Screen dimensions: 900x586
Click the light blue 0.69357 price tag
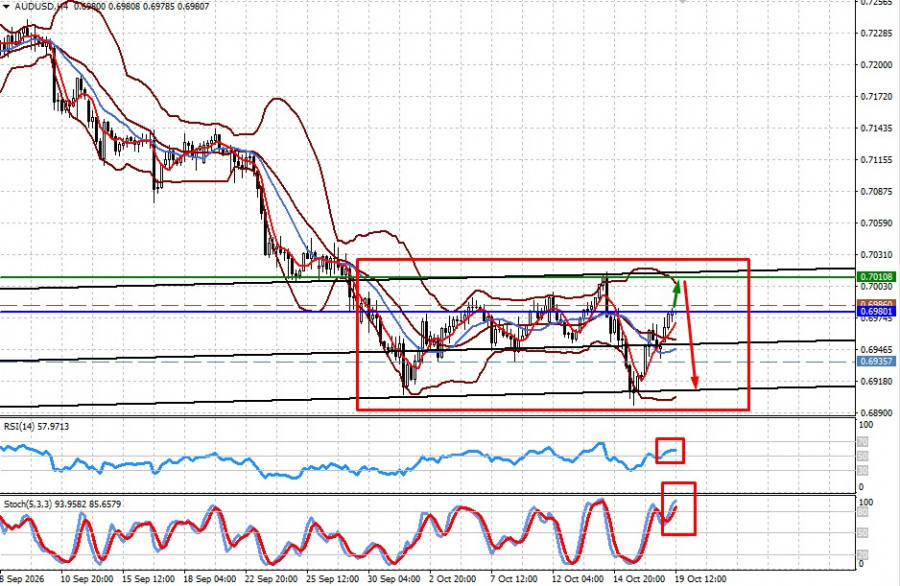(876, 361)
